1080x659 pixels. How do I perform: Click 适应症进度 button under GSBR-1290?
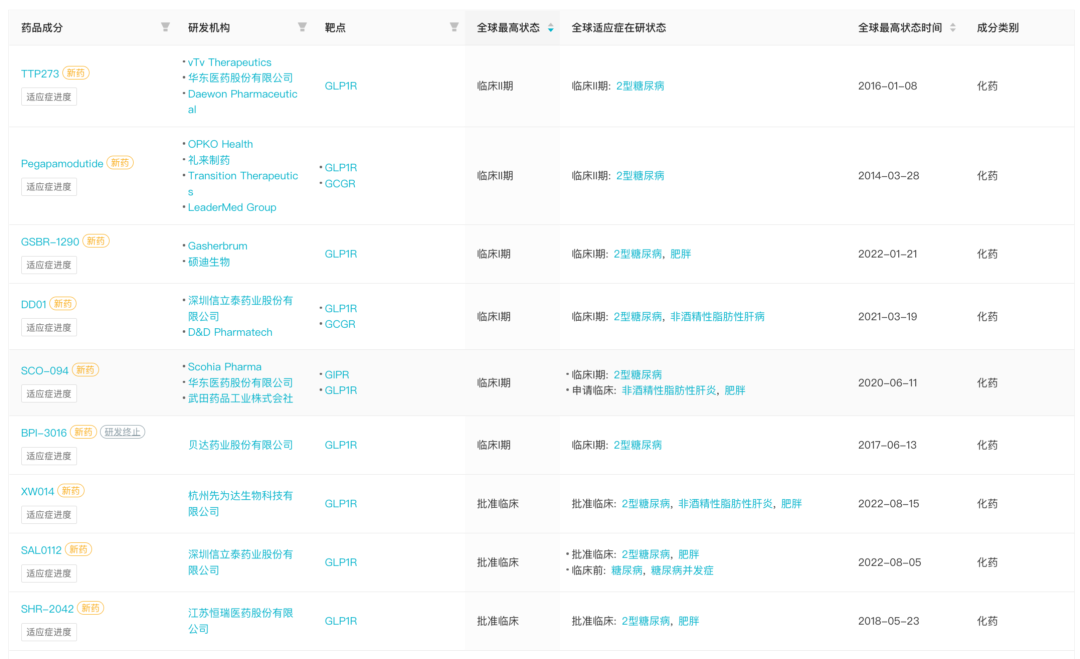pyautogui.click(x=49, y=265)
